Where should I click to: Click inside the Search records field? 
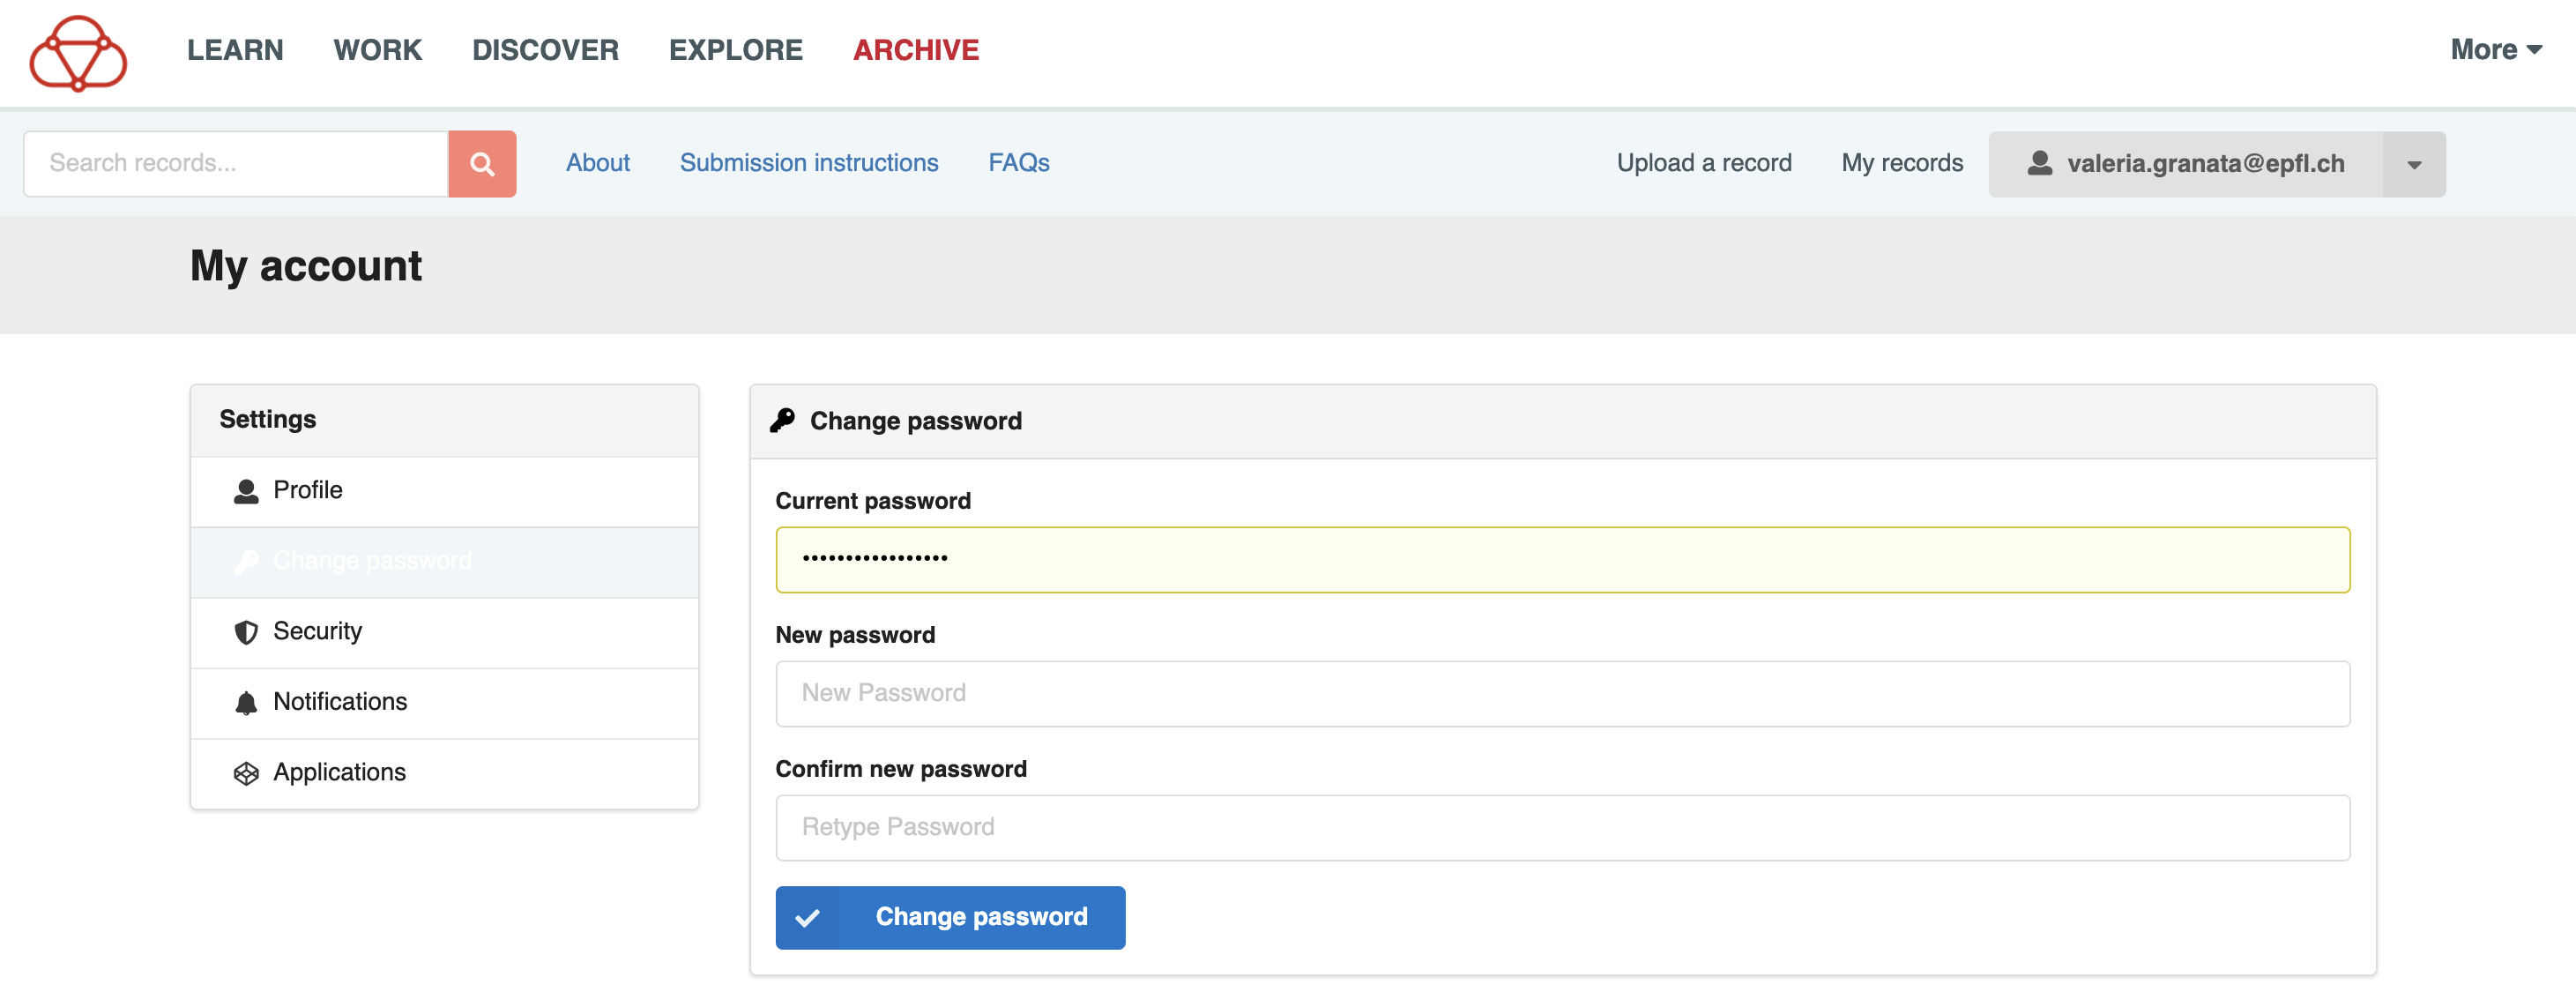[236, 164]
